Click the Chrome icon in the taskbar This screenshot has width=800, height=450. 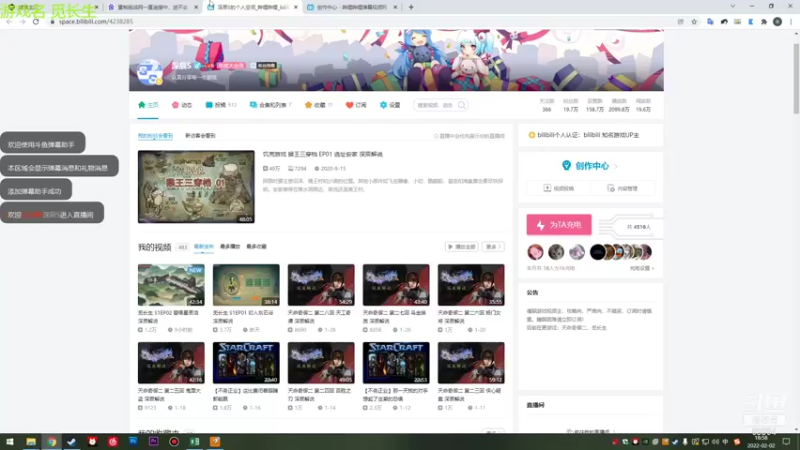pos(52,442)
